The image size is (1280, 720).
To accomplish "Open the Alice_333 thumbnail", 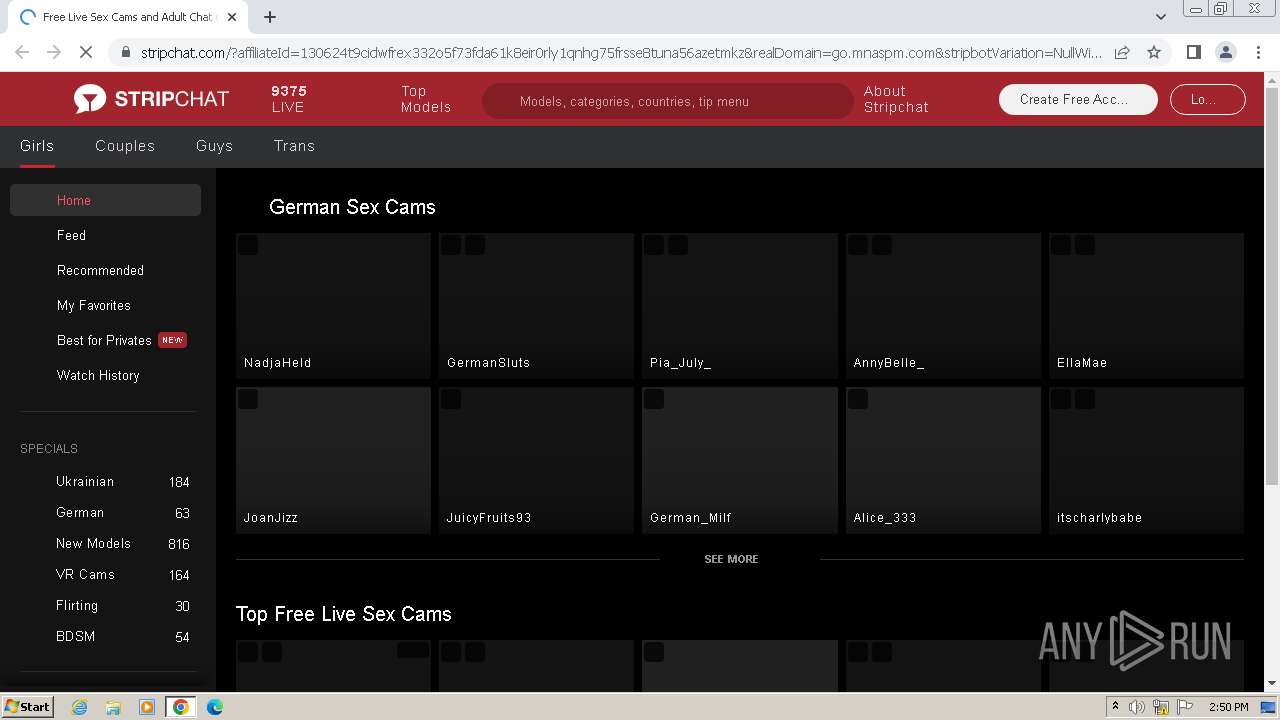I will [x=943, y=461].
